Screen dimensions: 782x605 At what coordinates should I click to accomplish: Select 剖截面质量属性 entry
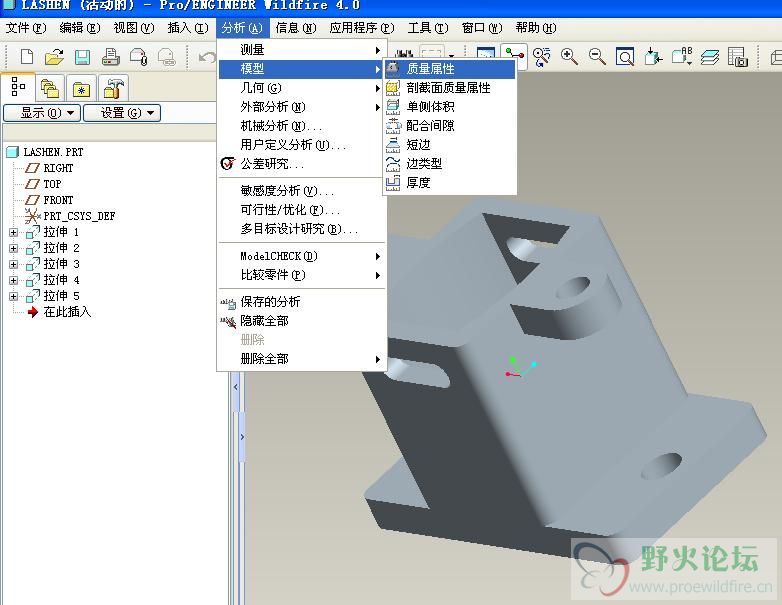point(450,88)
